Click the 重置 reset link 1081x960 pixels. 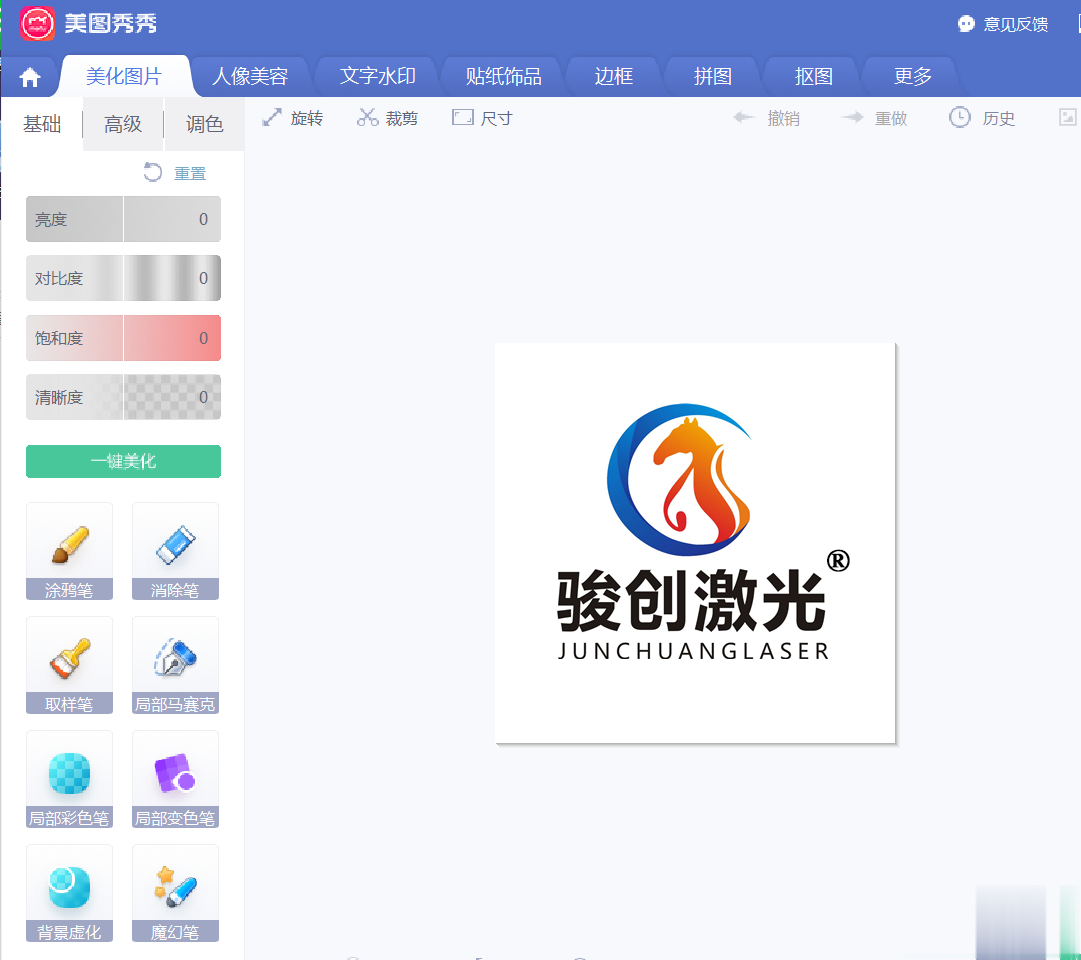(175, 173)
